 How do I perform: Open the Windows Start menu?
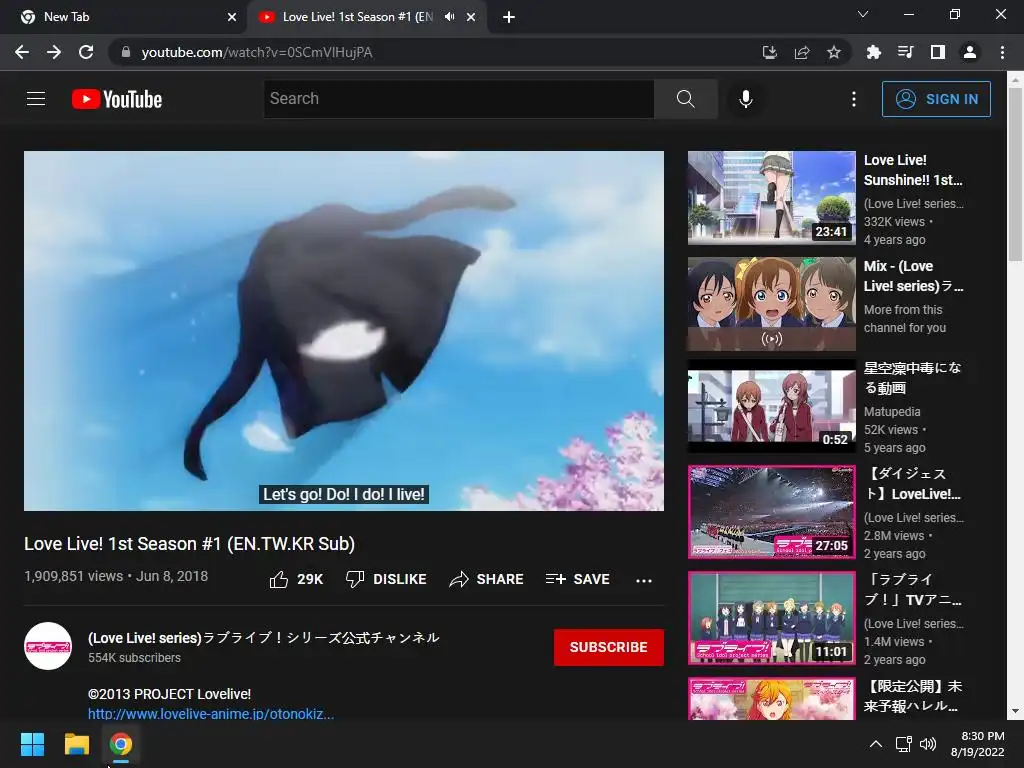(32, 744)
